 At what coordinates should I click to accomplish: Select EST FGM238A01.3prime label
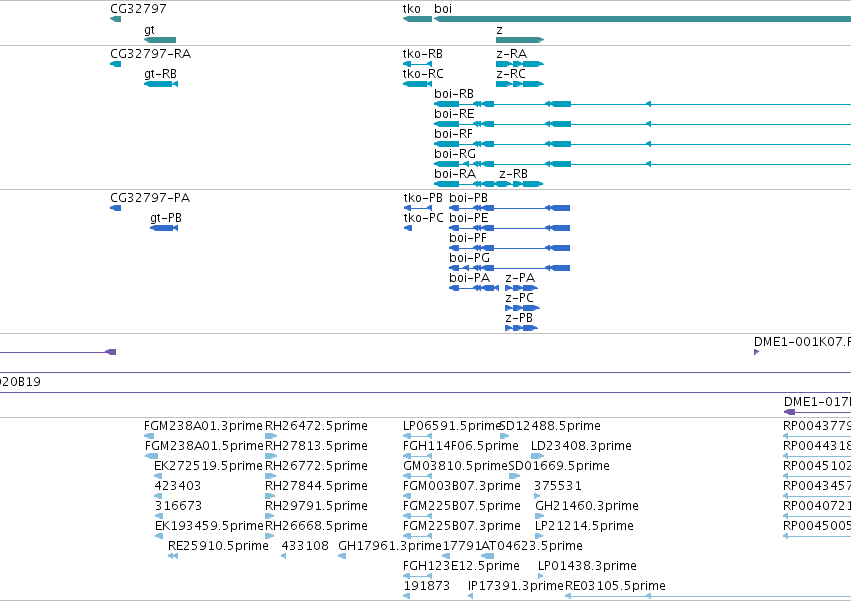[203, 426]
